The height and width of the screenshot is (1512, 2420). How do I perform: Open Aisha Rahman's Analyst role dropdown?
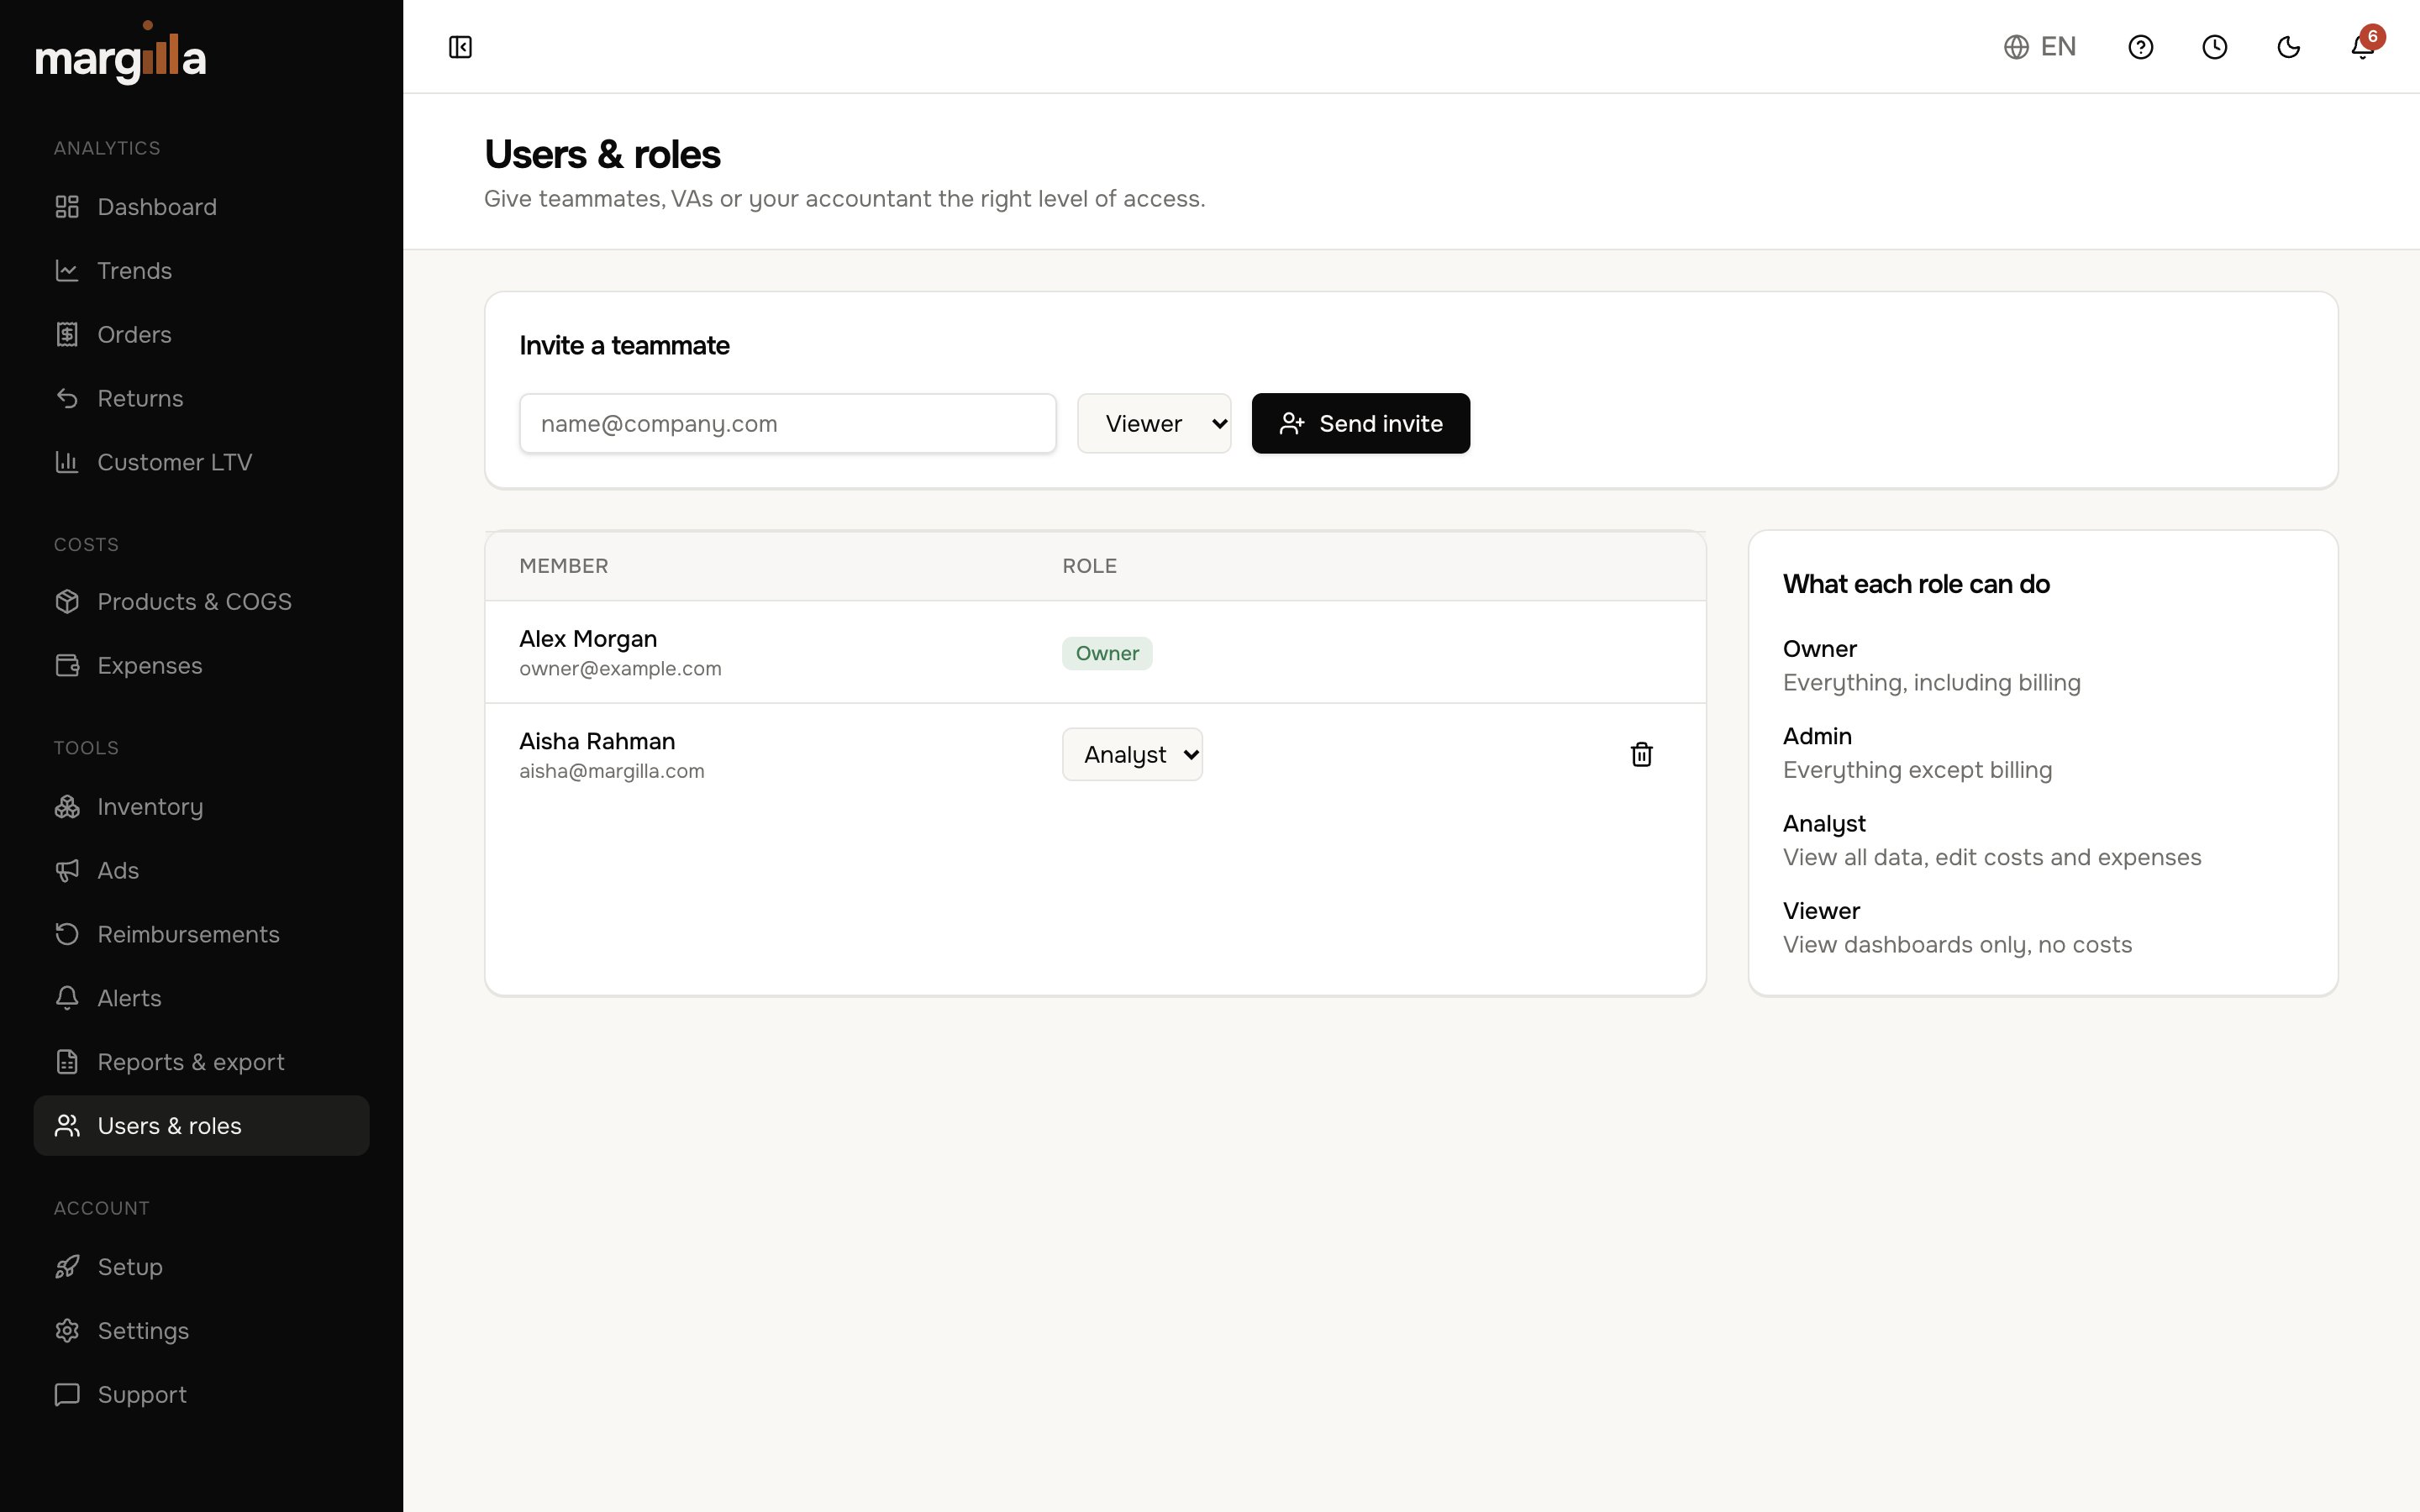point(1132,754)
